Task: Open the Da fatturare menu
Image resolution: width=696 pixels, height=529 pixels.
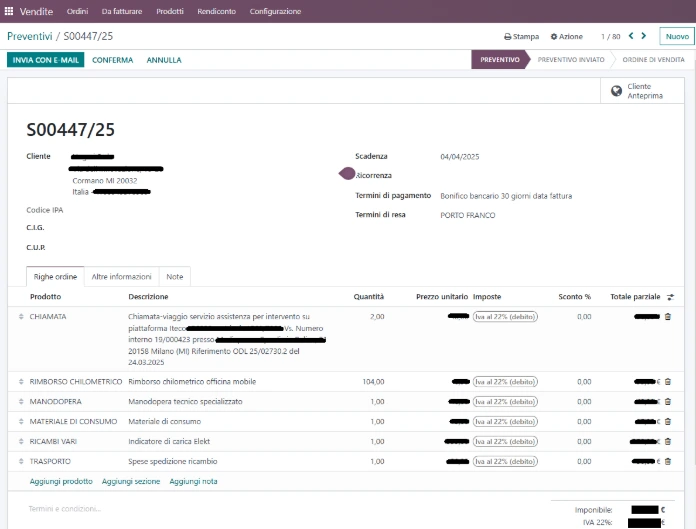Action: coord(122,11)
